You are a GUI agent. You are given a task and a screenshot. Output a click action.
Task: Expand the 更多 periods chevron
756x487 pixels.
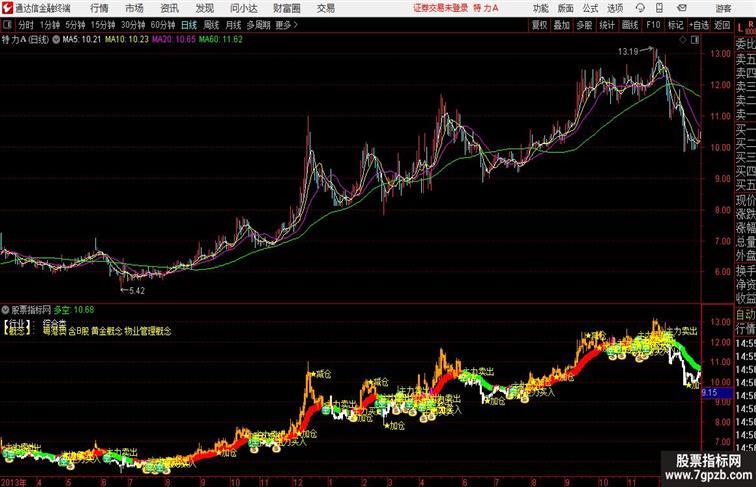point(286,25)
